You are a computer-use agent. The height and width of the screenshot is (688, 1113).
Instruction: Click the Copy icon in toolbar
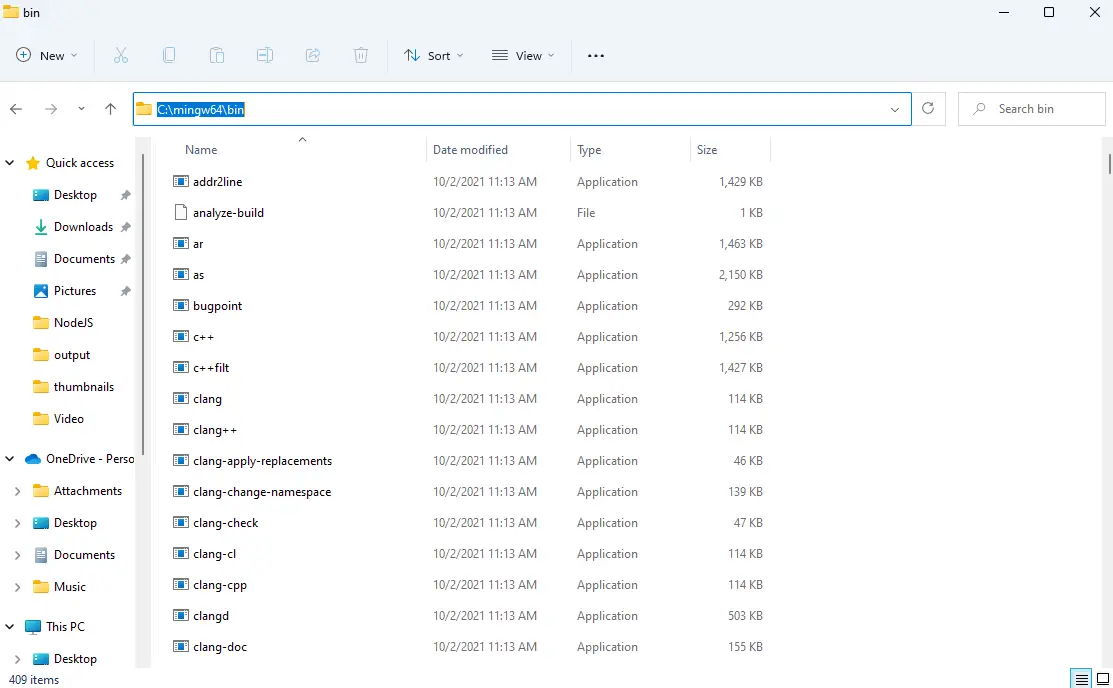[169, 56]
